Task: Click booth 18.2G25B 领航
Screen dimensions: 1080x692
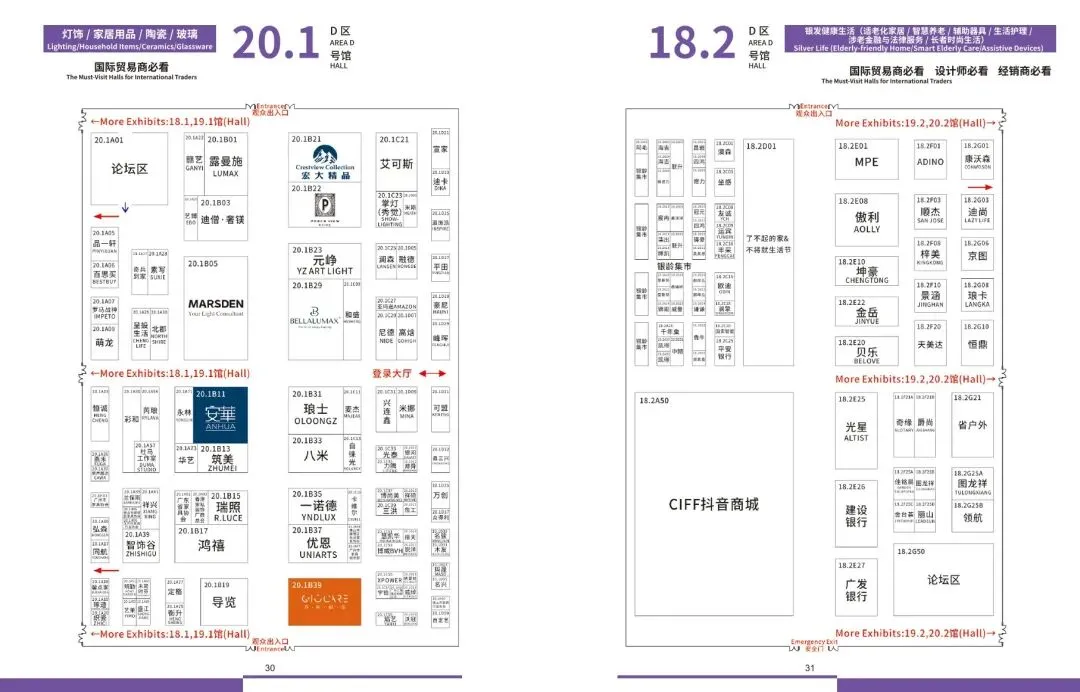Action: pos(973,516)
